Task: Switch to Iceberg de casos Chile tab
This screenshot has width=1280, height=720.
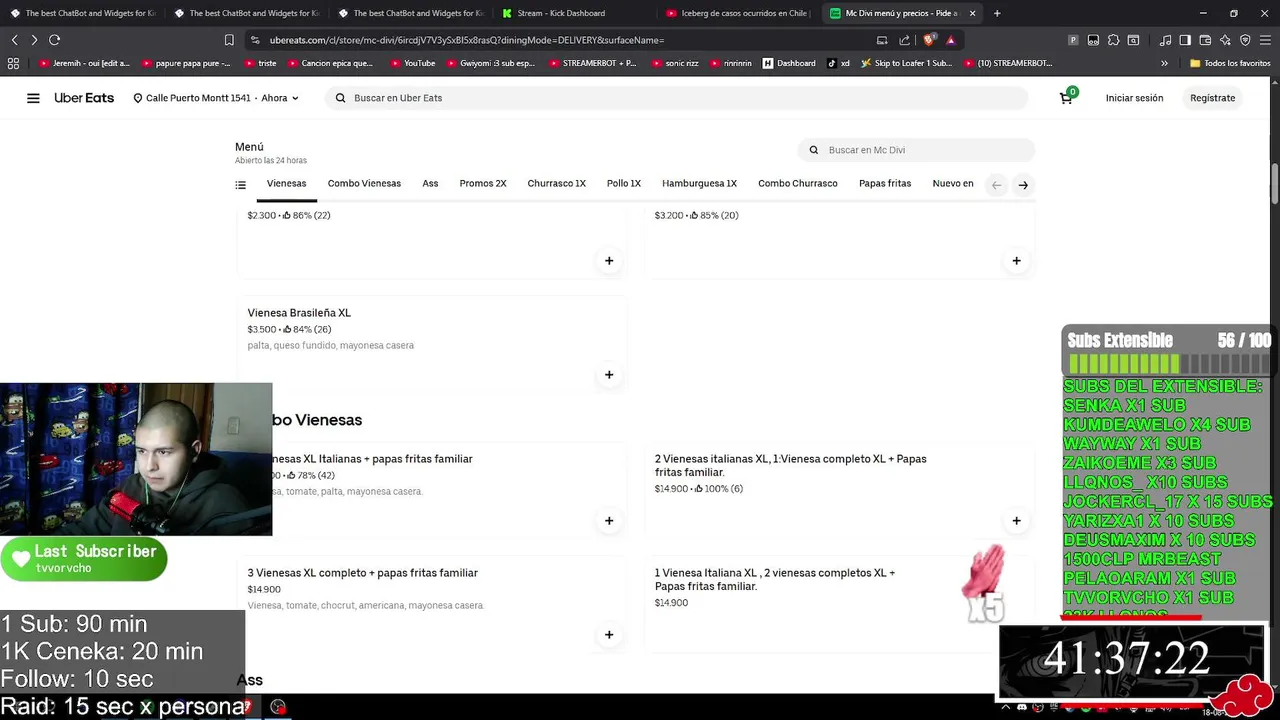Action: (x=737, y=13)
